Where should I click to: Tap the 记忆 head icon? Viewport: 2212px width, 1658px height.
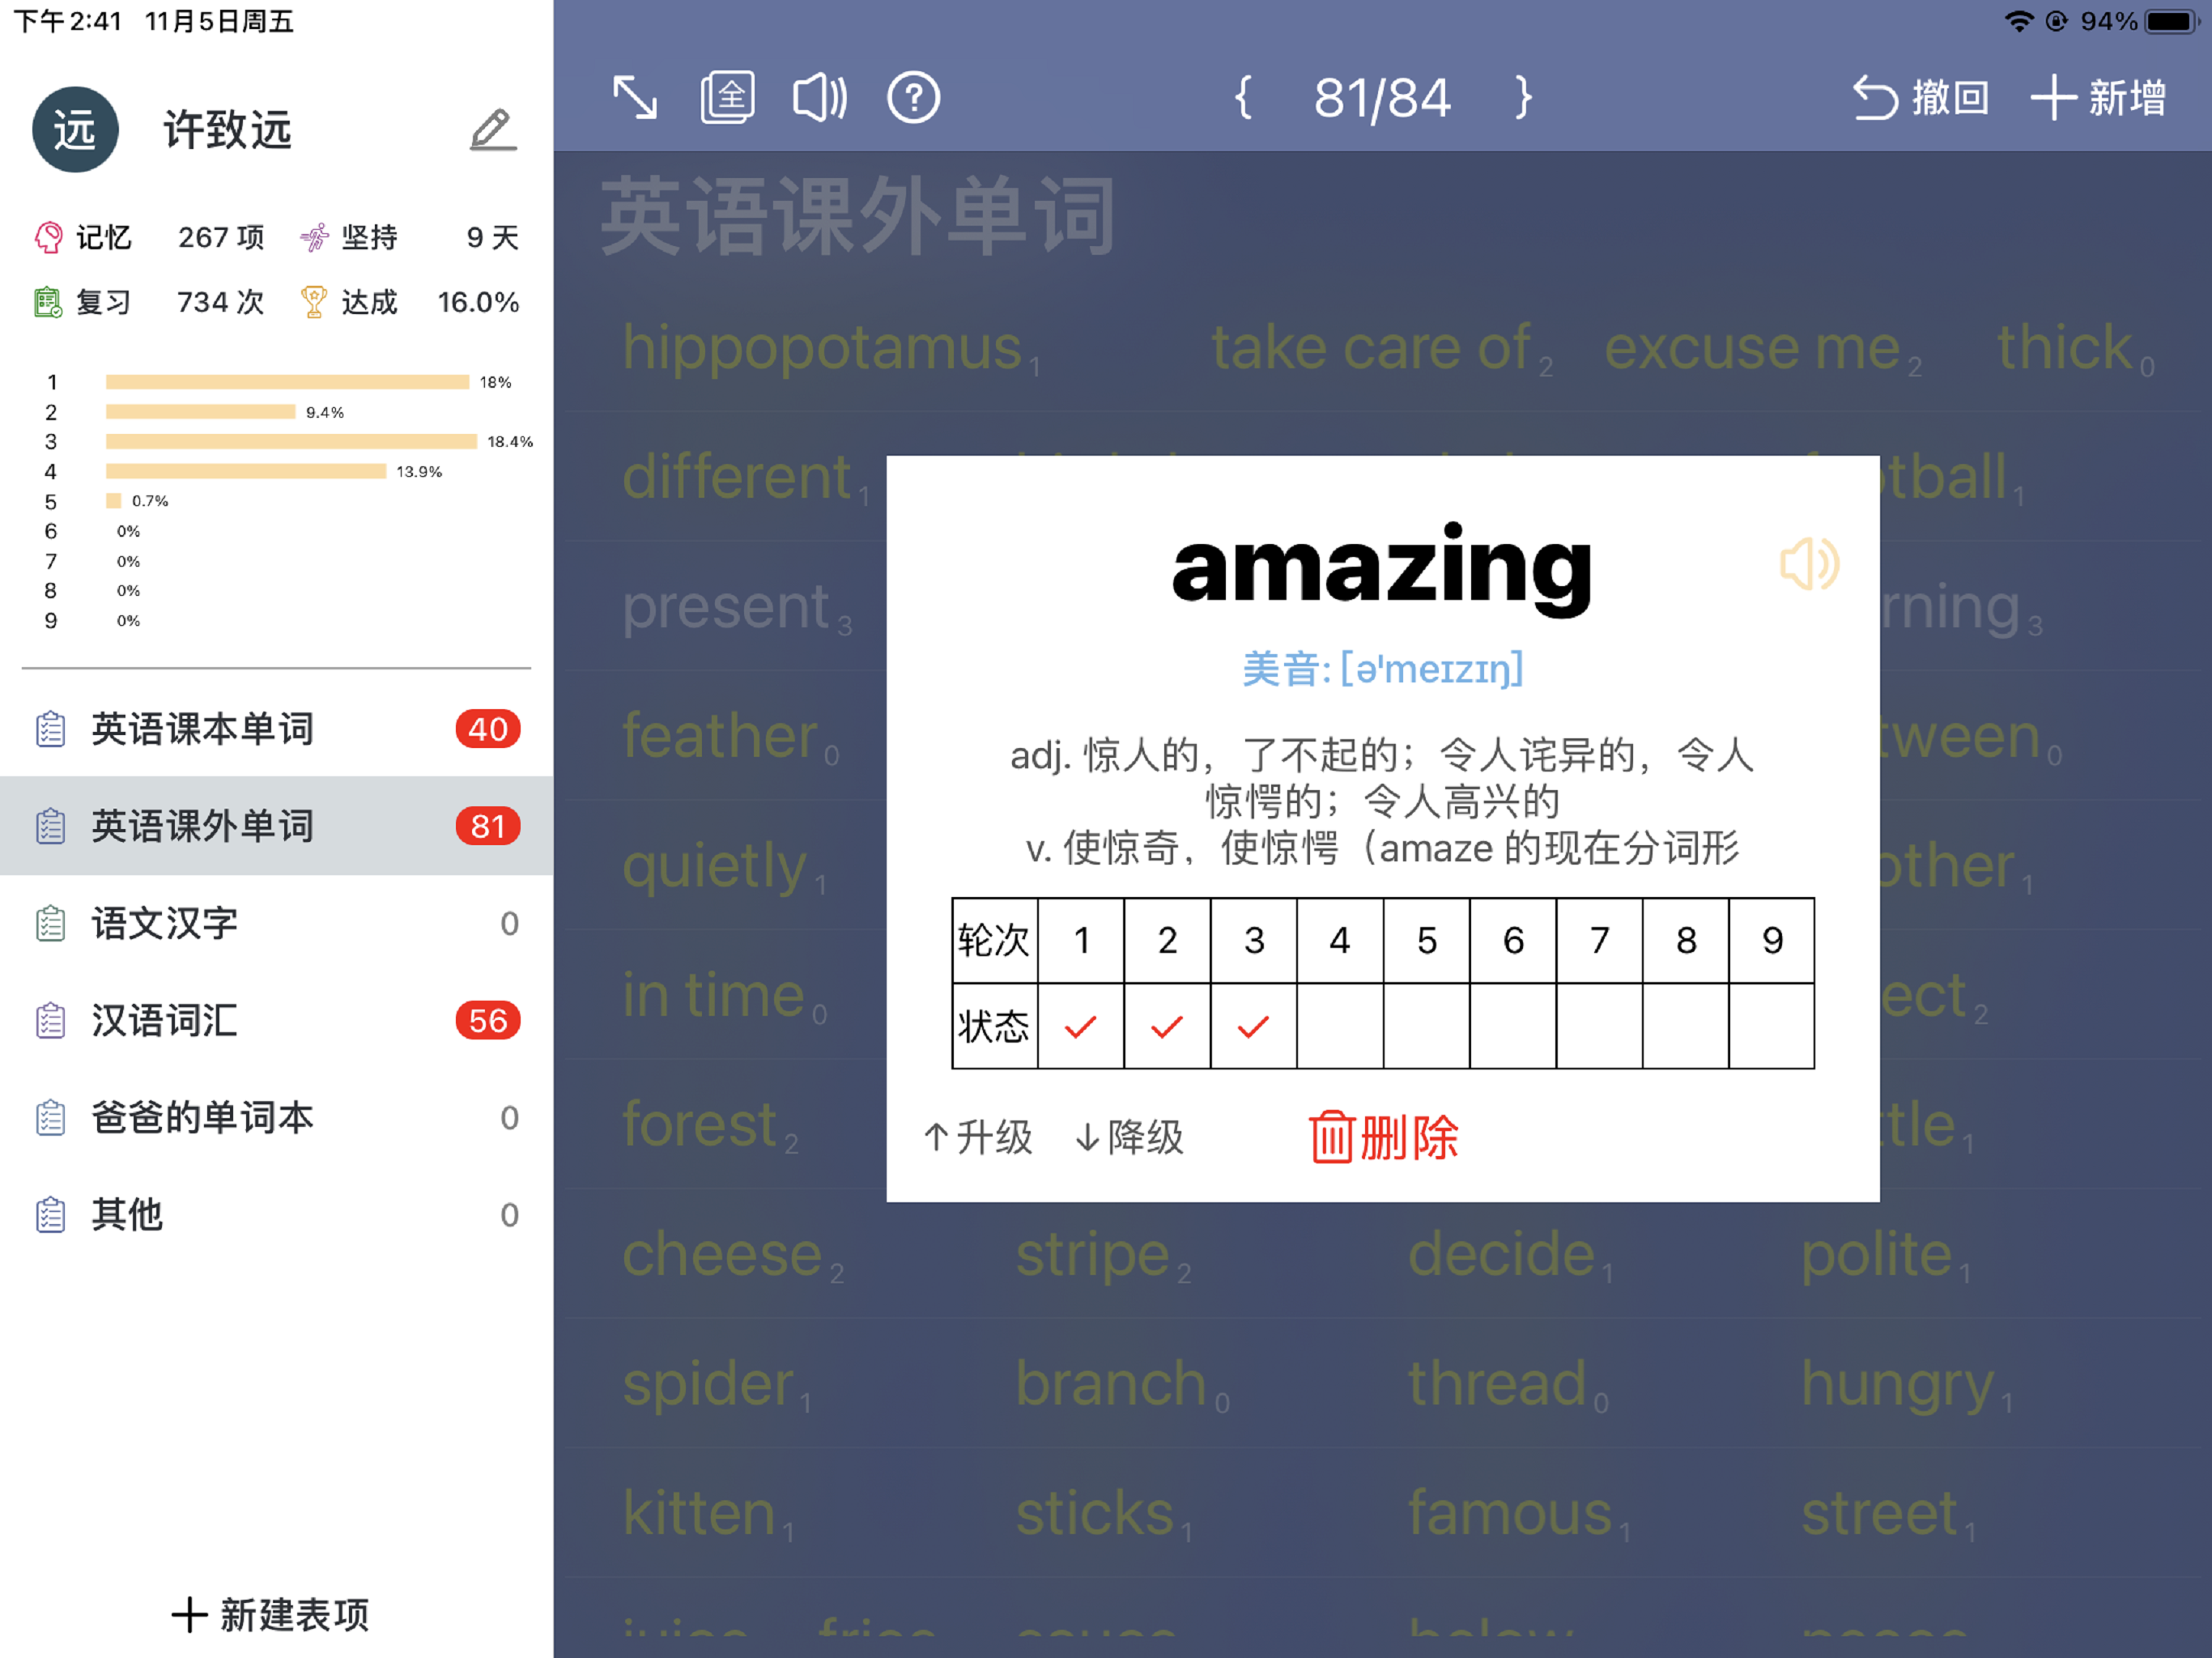48,237
